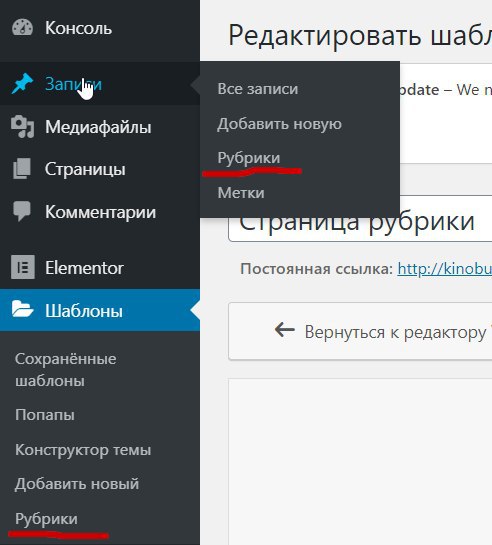Open Метки in the Записи flyout

click(241, 193)
